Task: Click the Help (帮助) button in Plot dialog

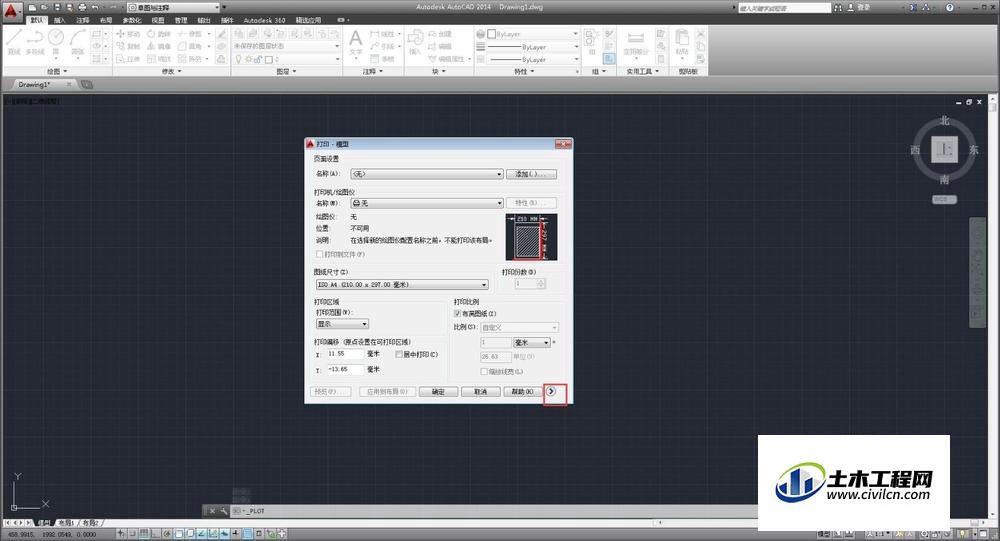Action: coord(522,392)
